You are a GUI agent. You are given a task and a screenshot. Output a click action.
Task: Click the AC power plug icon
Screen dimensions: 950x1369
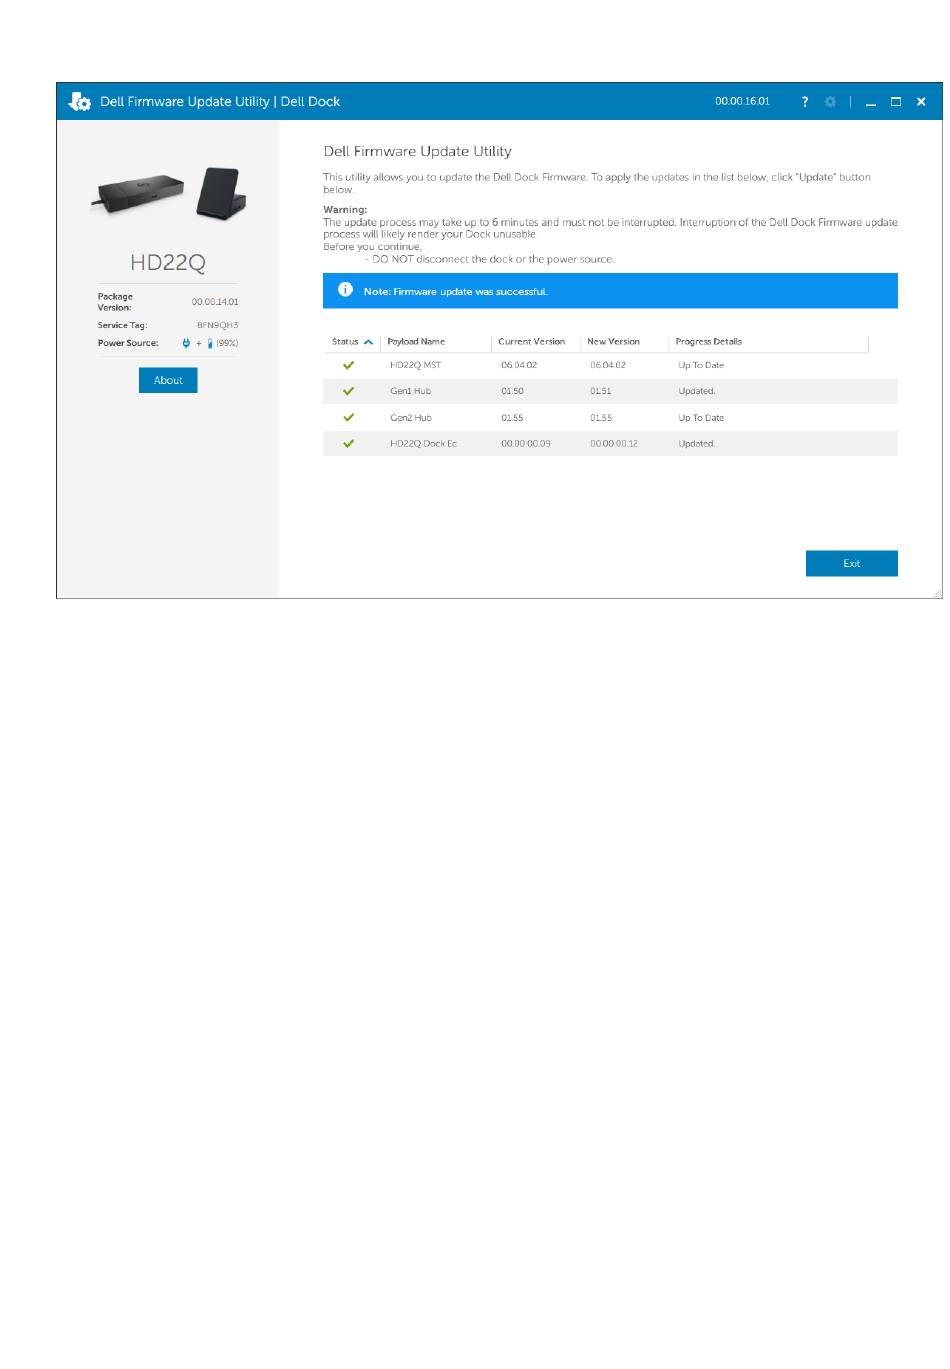pos(186,343)
